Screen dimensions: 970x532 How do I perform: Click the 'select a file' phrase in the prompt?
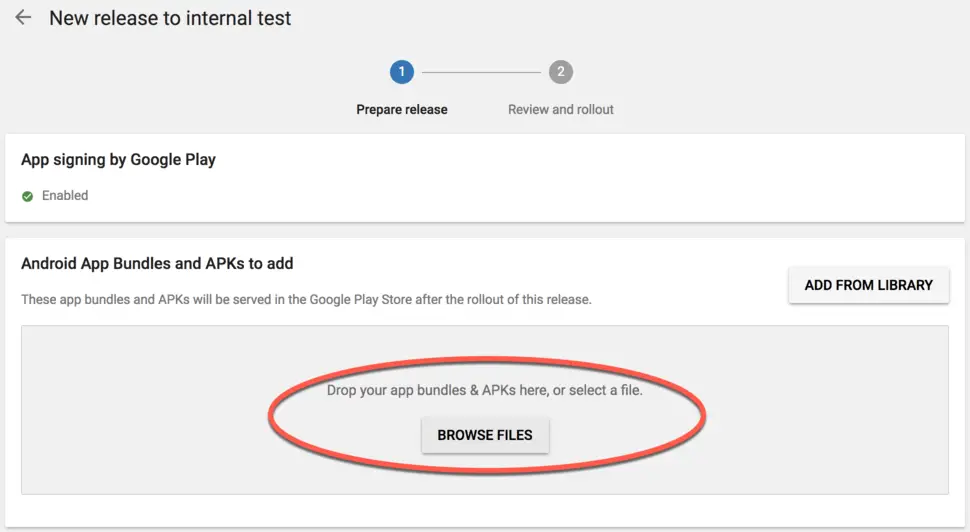pyautogui.click(x=605, y=390)
